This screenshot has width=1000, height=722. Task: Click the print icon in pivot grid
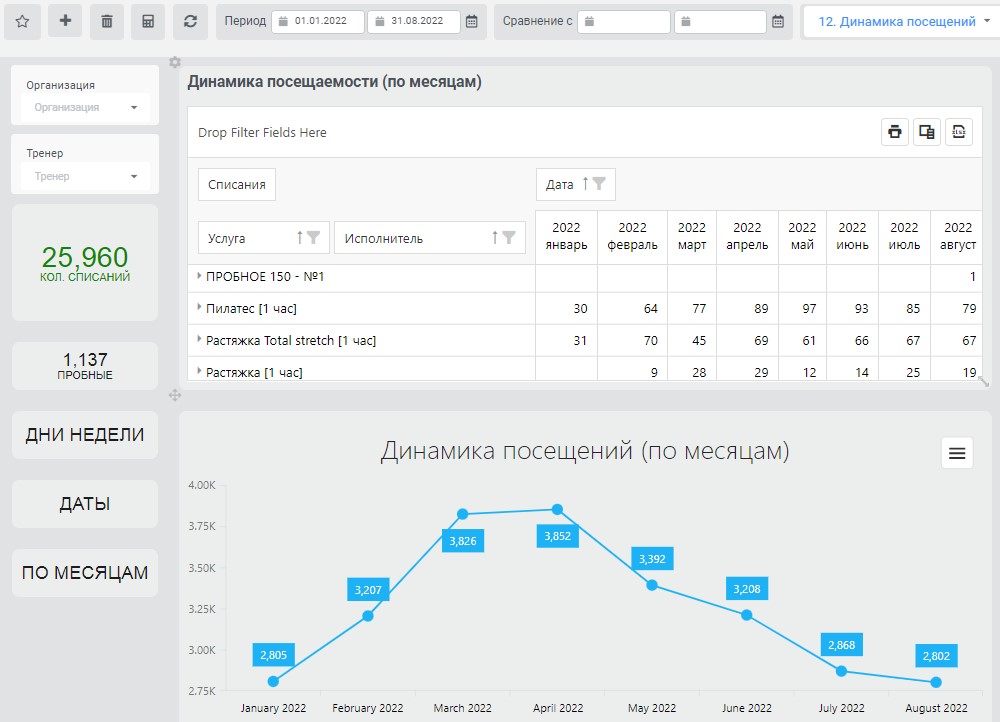895,132
